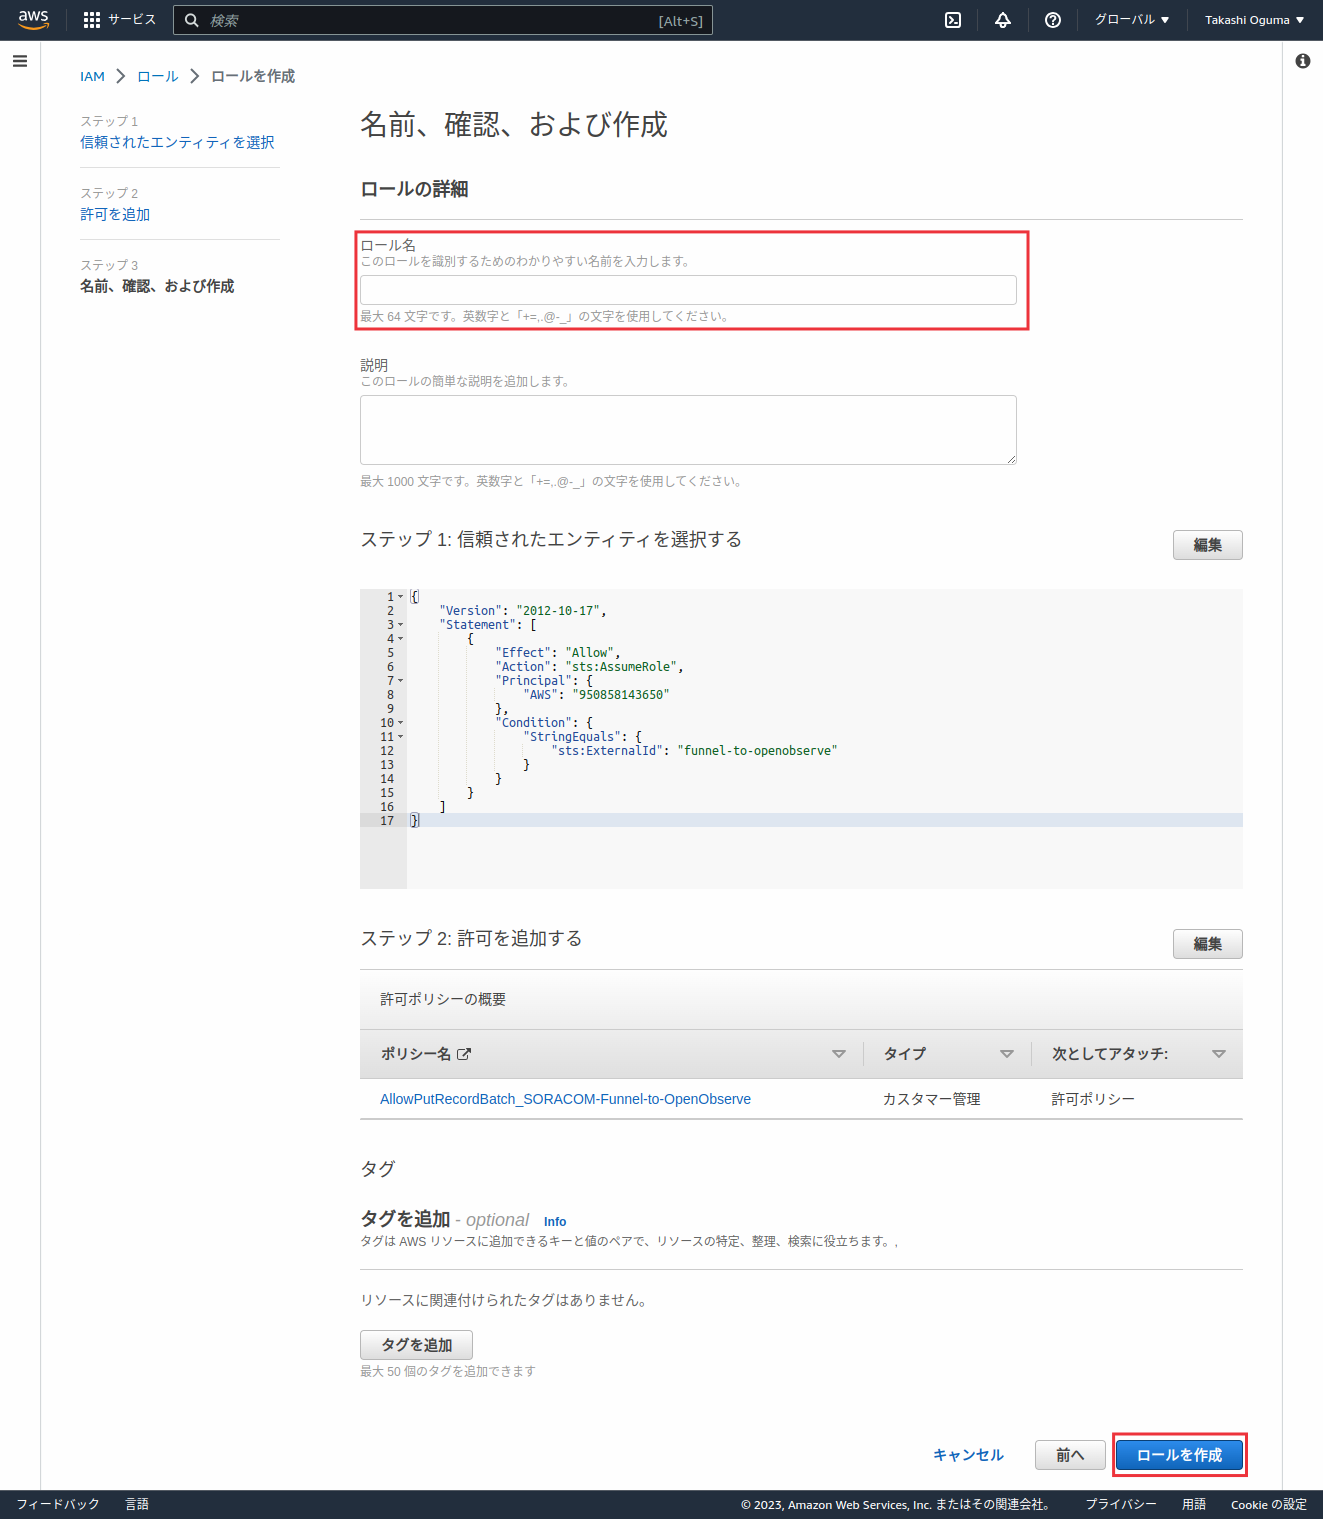Image resolution: width=1323 pixels, height=1519 pixels.
Task: Open 言語 in the footer
Action: click(x=137, y=1504)
